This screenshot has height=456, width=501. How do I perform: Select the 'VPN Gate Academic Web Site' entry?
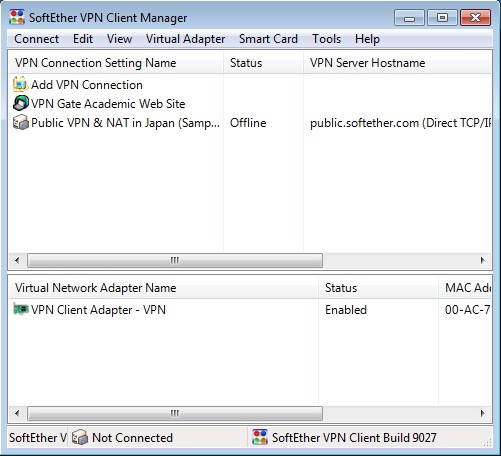click(108, 104)
